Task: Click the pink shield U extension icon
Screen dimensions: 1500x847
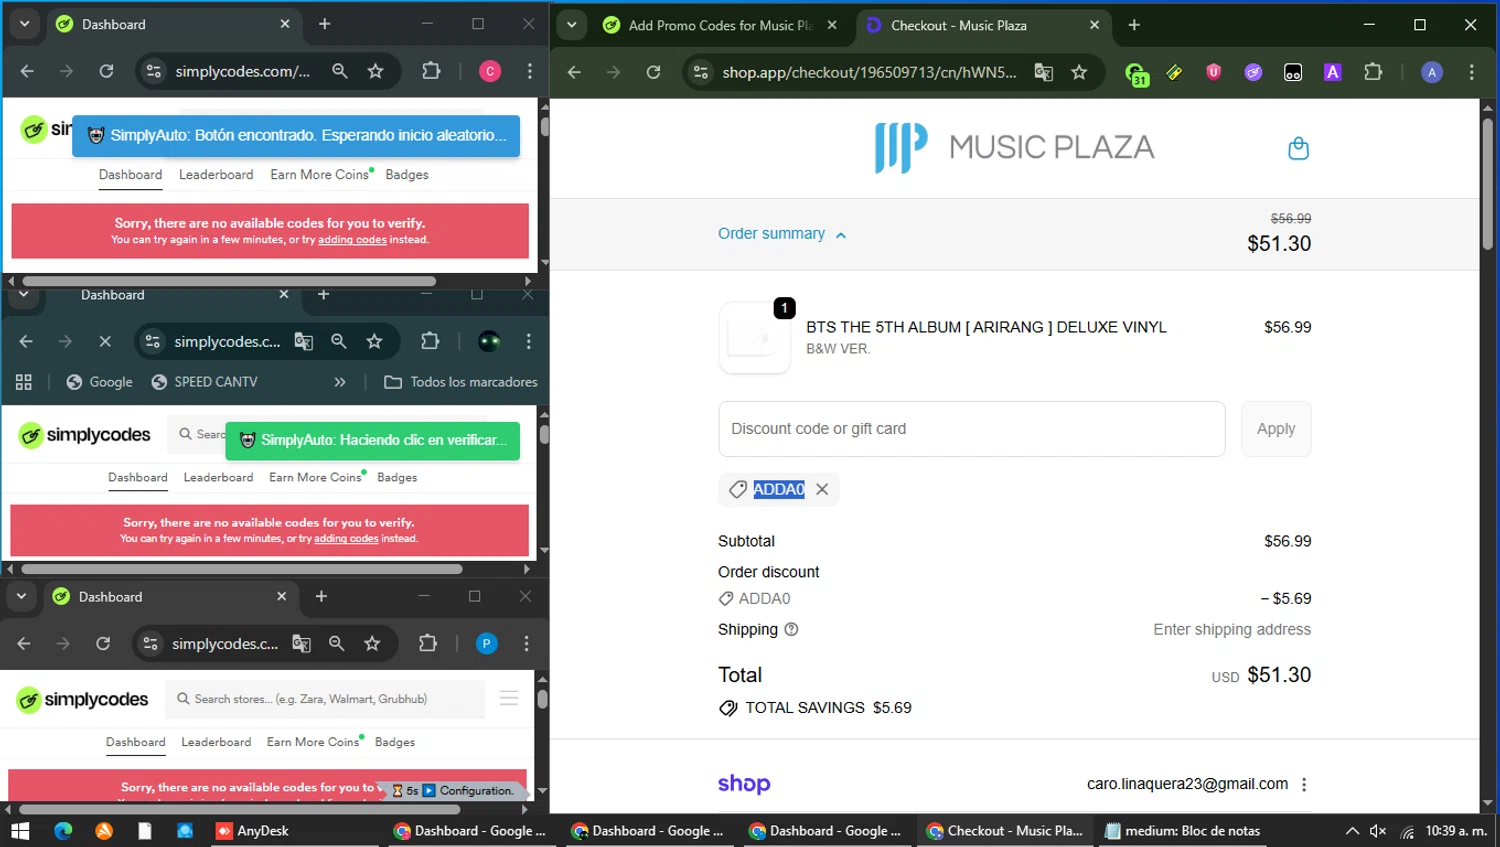Action: 1213,72
